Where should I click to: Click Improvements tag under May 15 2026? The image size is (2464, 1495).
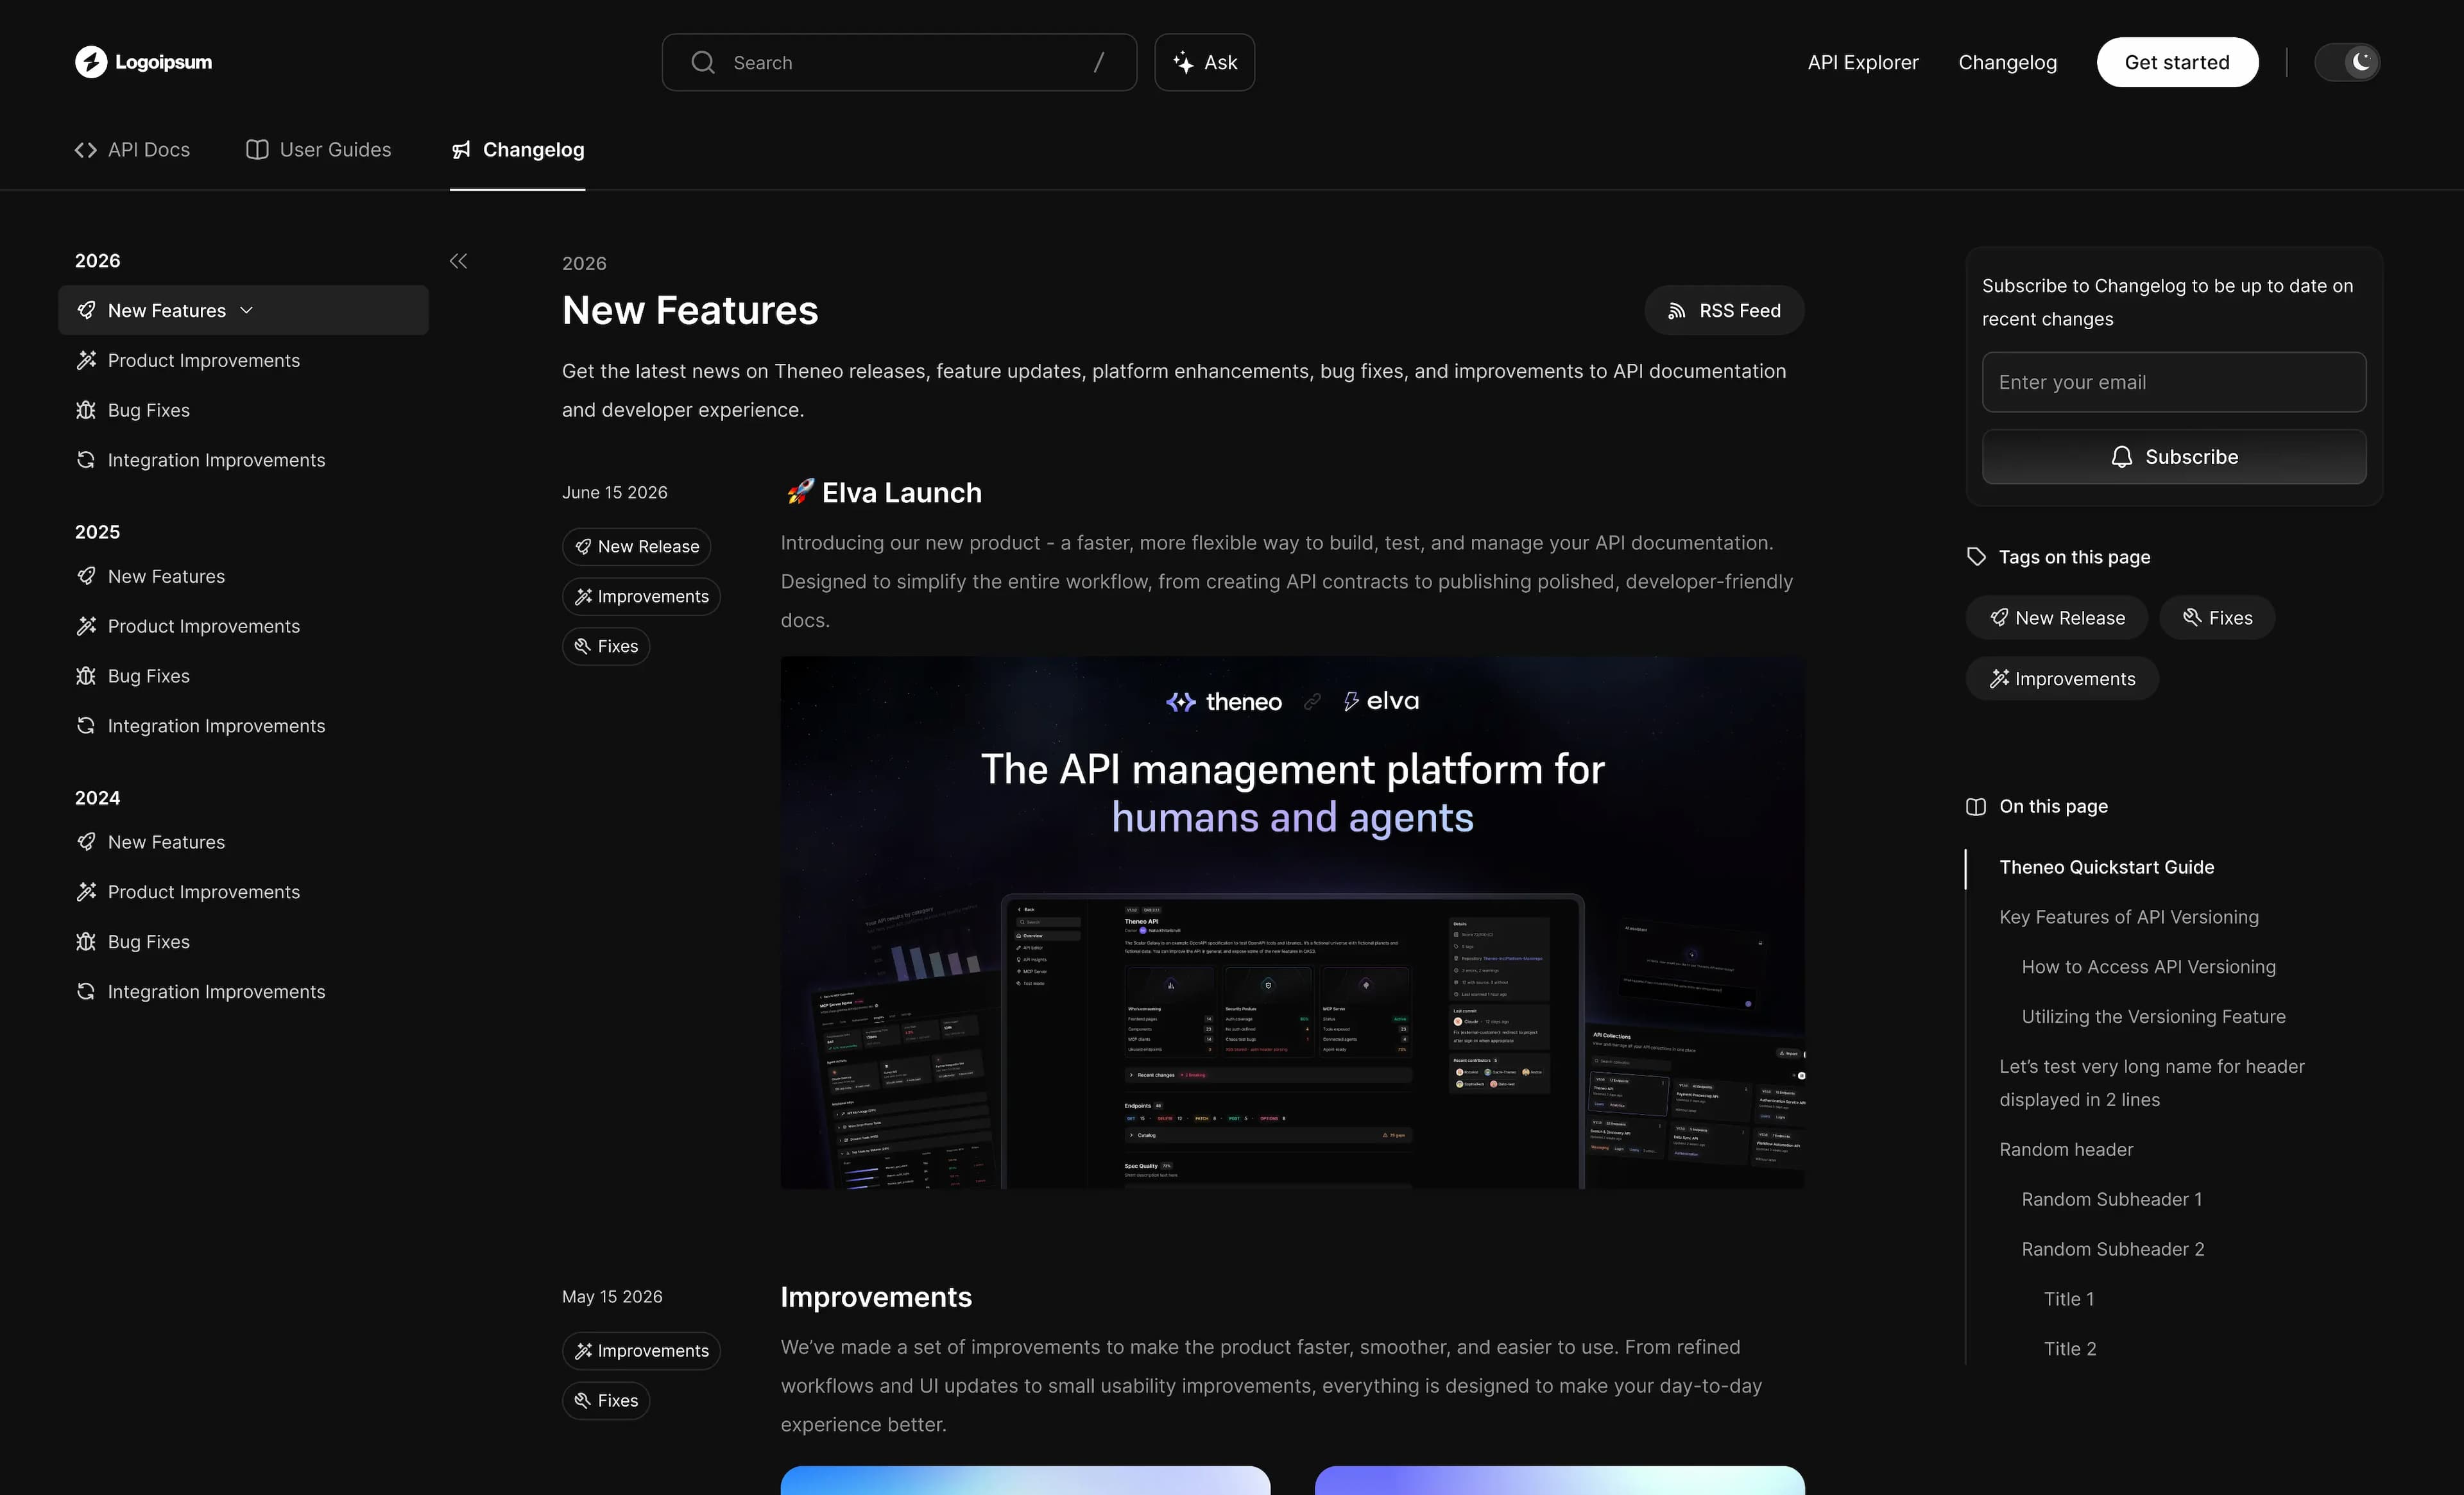point(641,1351)
